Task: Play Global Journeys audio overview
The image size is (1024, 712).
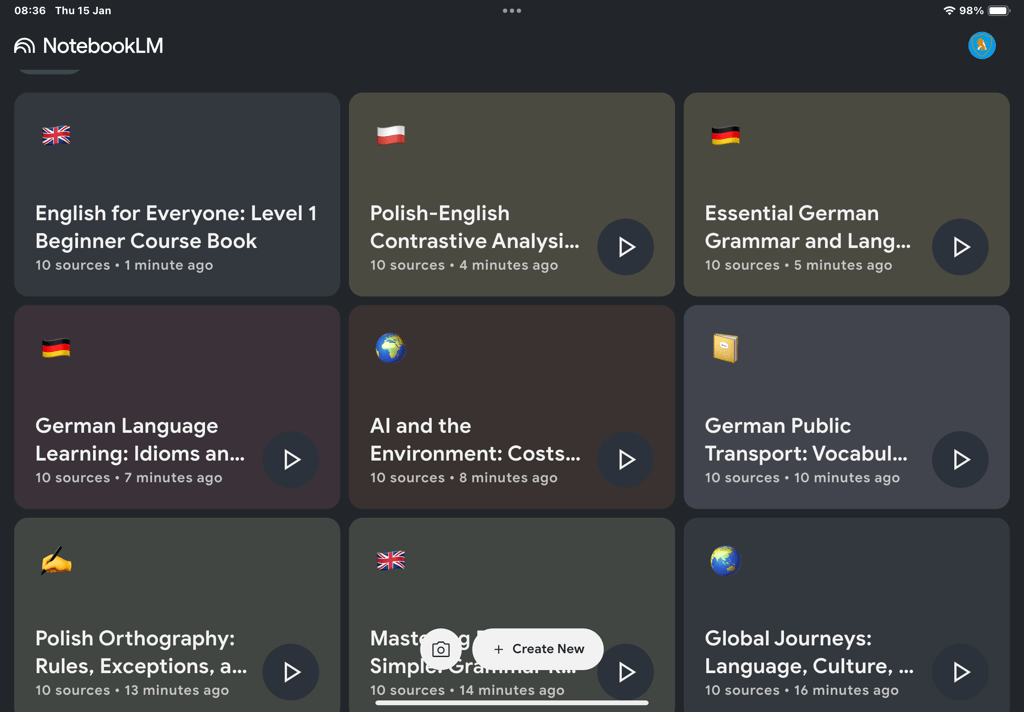Action: coord(960,672)
